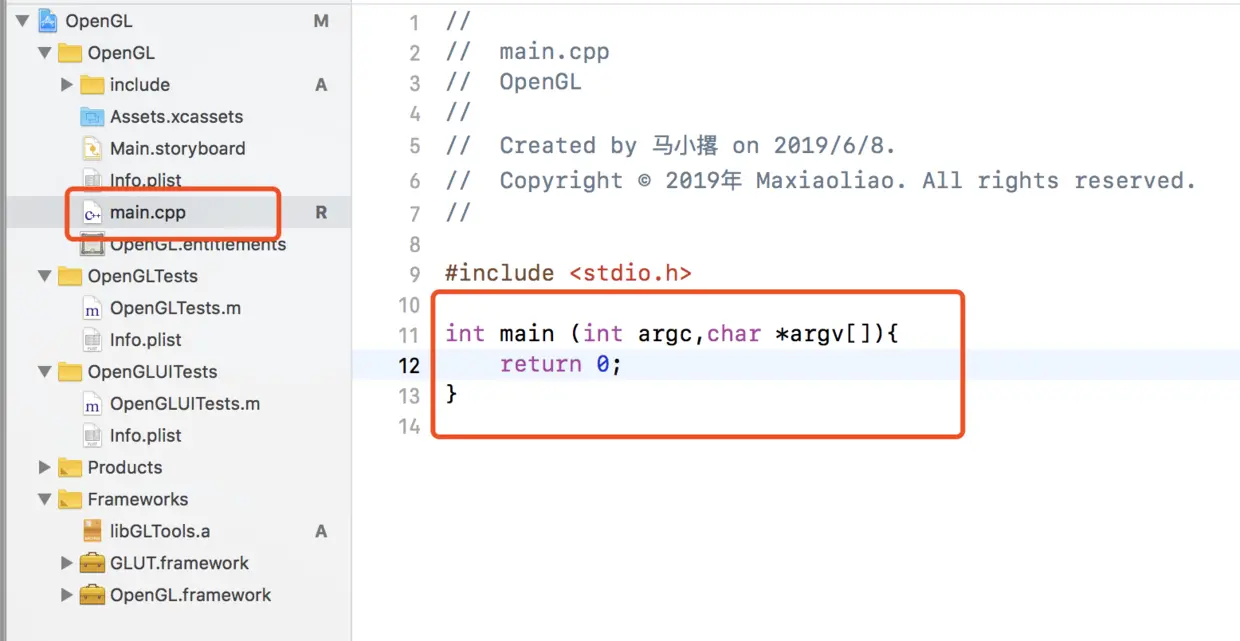Click the OpenGL project icon at the root
Screen dimensions: 1240x641
pos(47,21)
